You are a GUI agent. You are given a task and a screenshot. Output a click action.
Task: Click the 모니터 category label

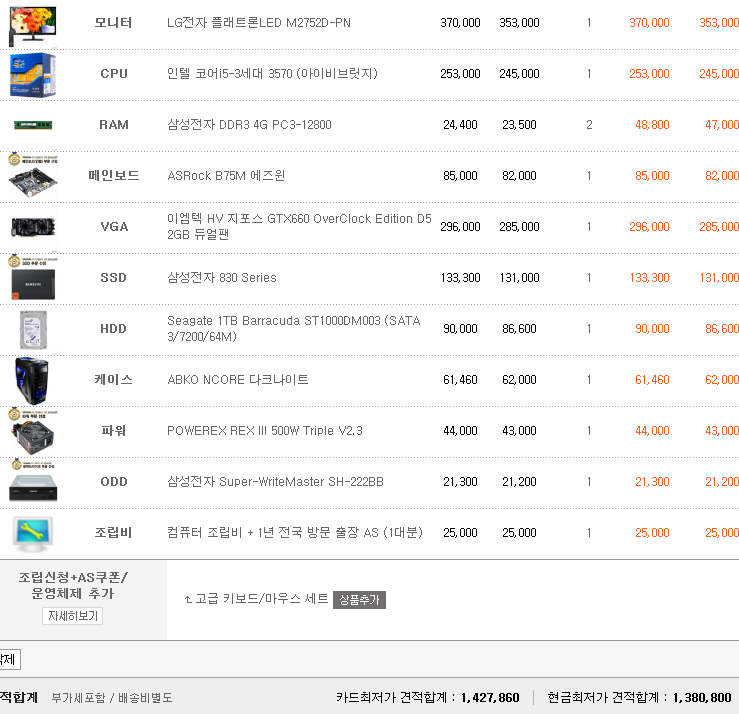113,23
